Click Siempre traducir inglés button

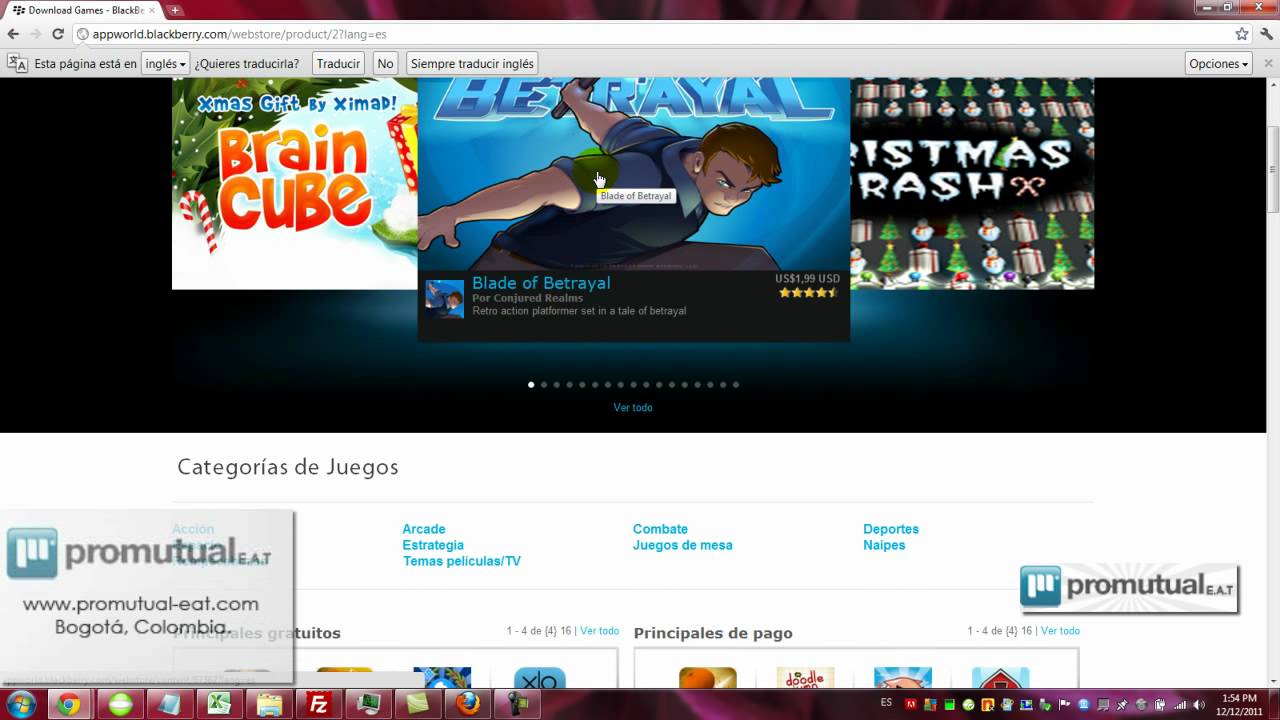coord(472,63)
